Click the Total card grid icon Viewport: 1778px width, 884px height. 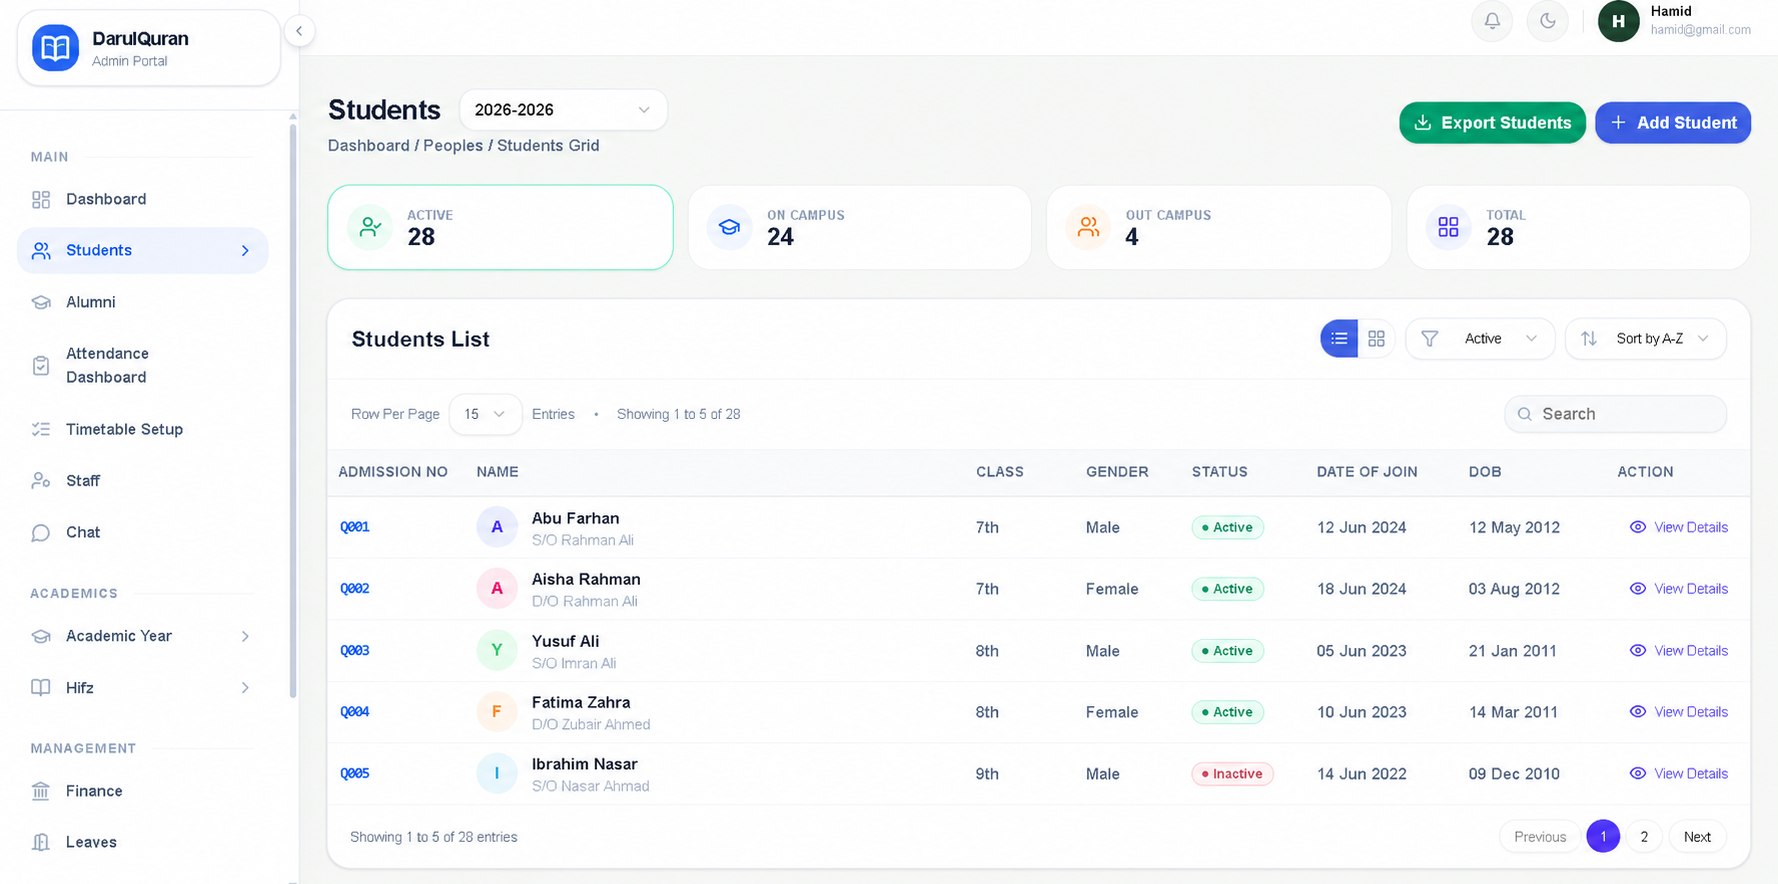[x=1448, y=227]
